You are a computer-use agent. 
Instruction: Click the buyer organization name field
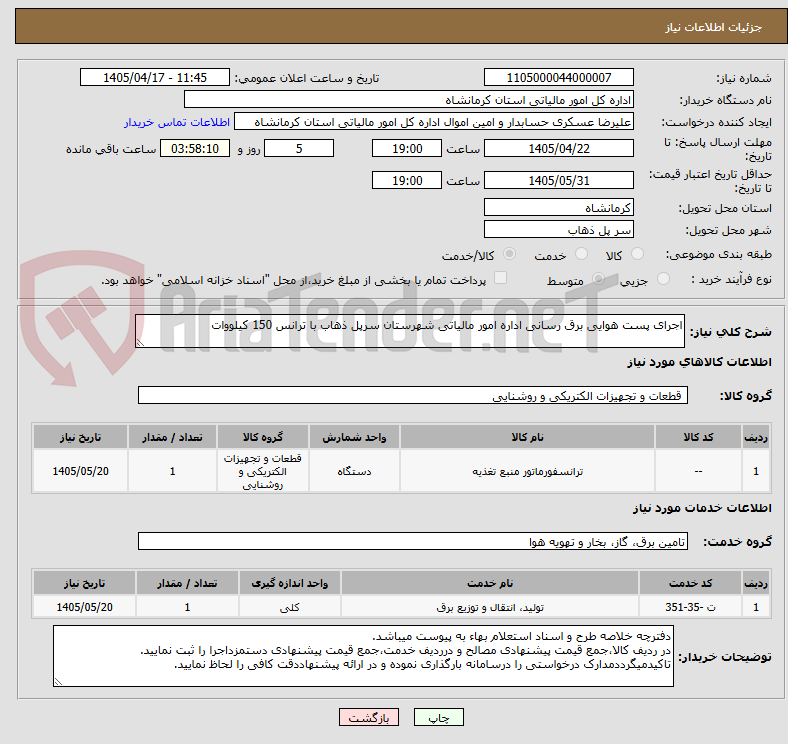pyautogui.click(x=409, y=100)
